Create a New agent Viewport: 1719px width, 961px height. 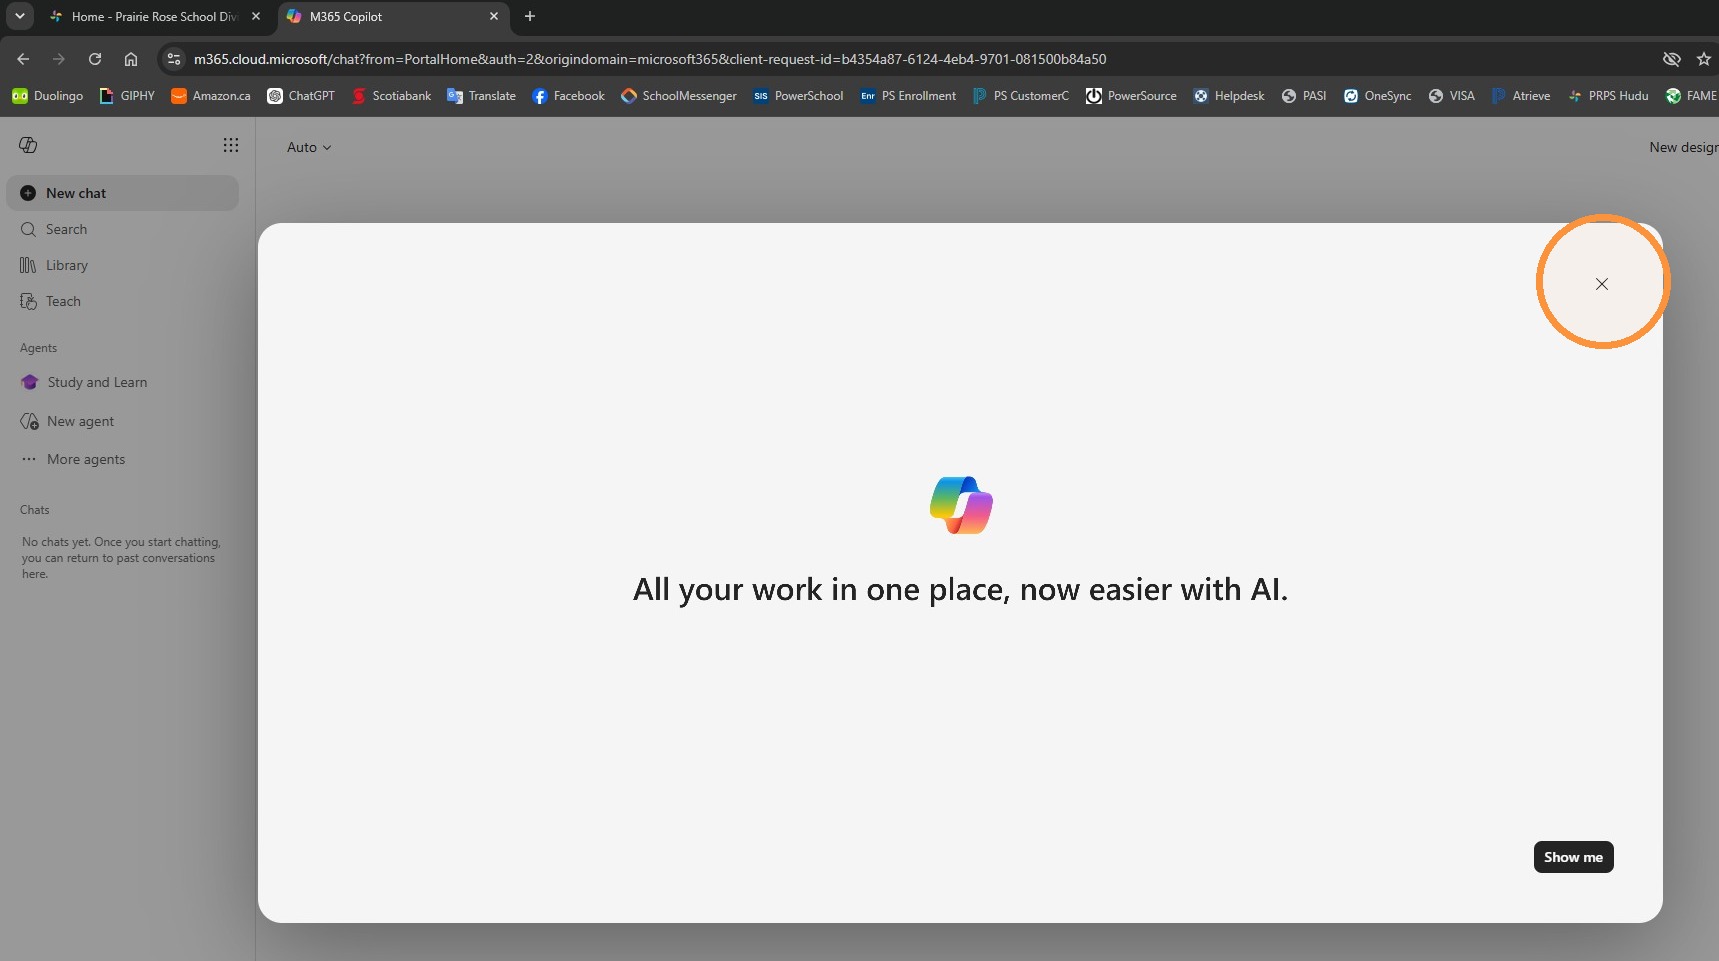pos(123,421)
